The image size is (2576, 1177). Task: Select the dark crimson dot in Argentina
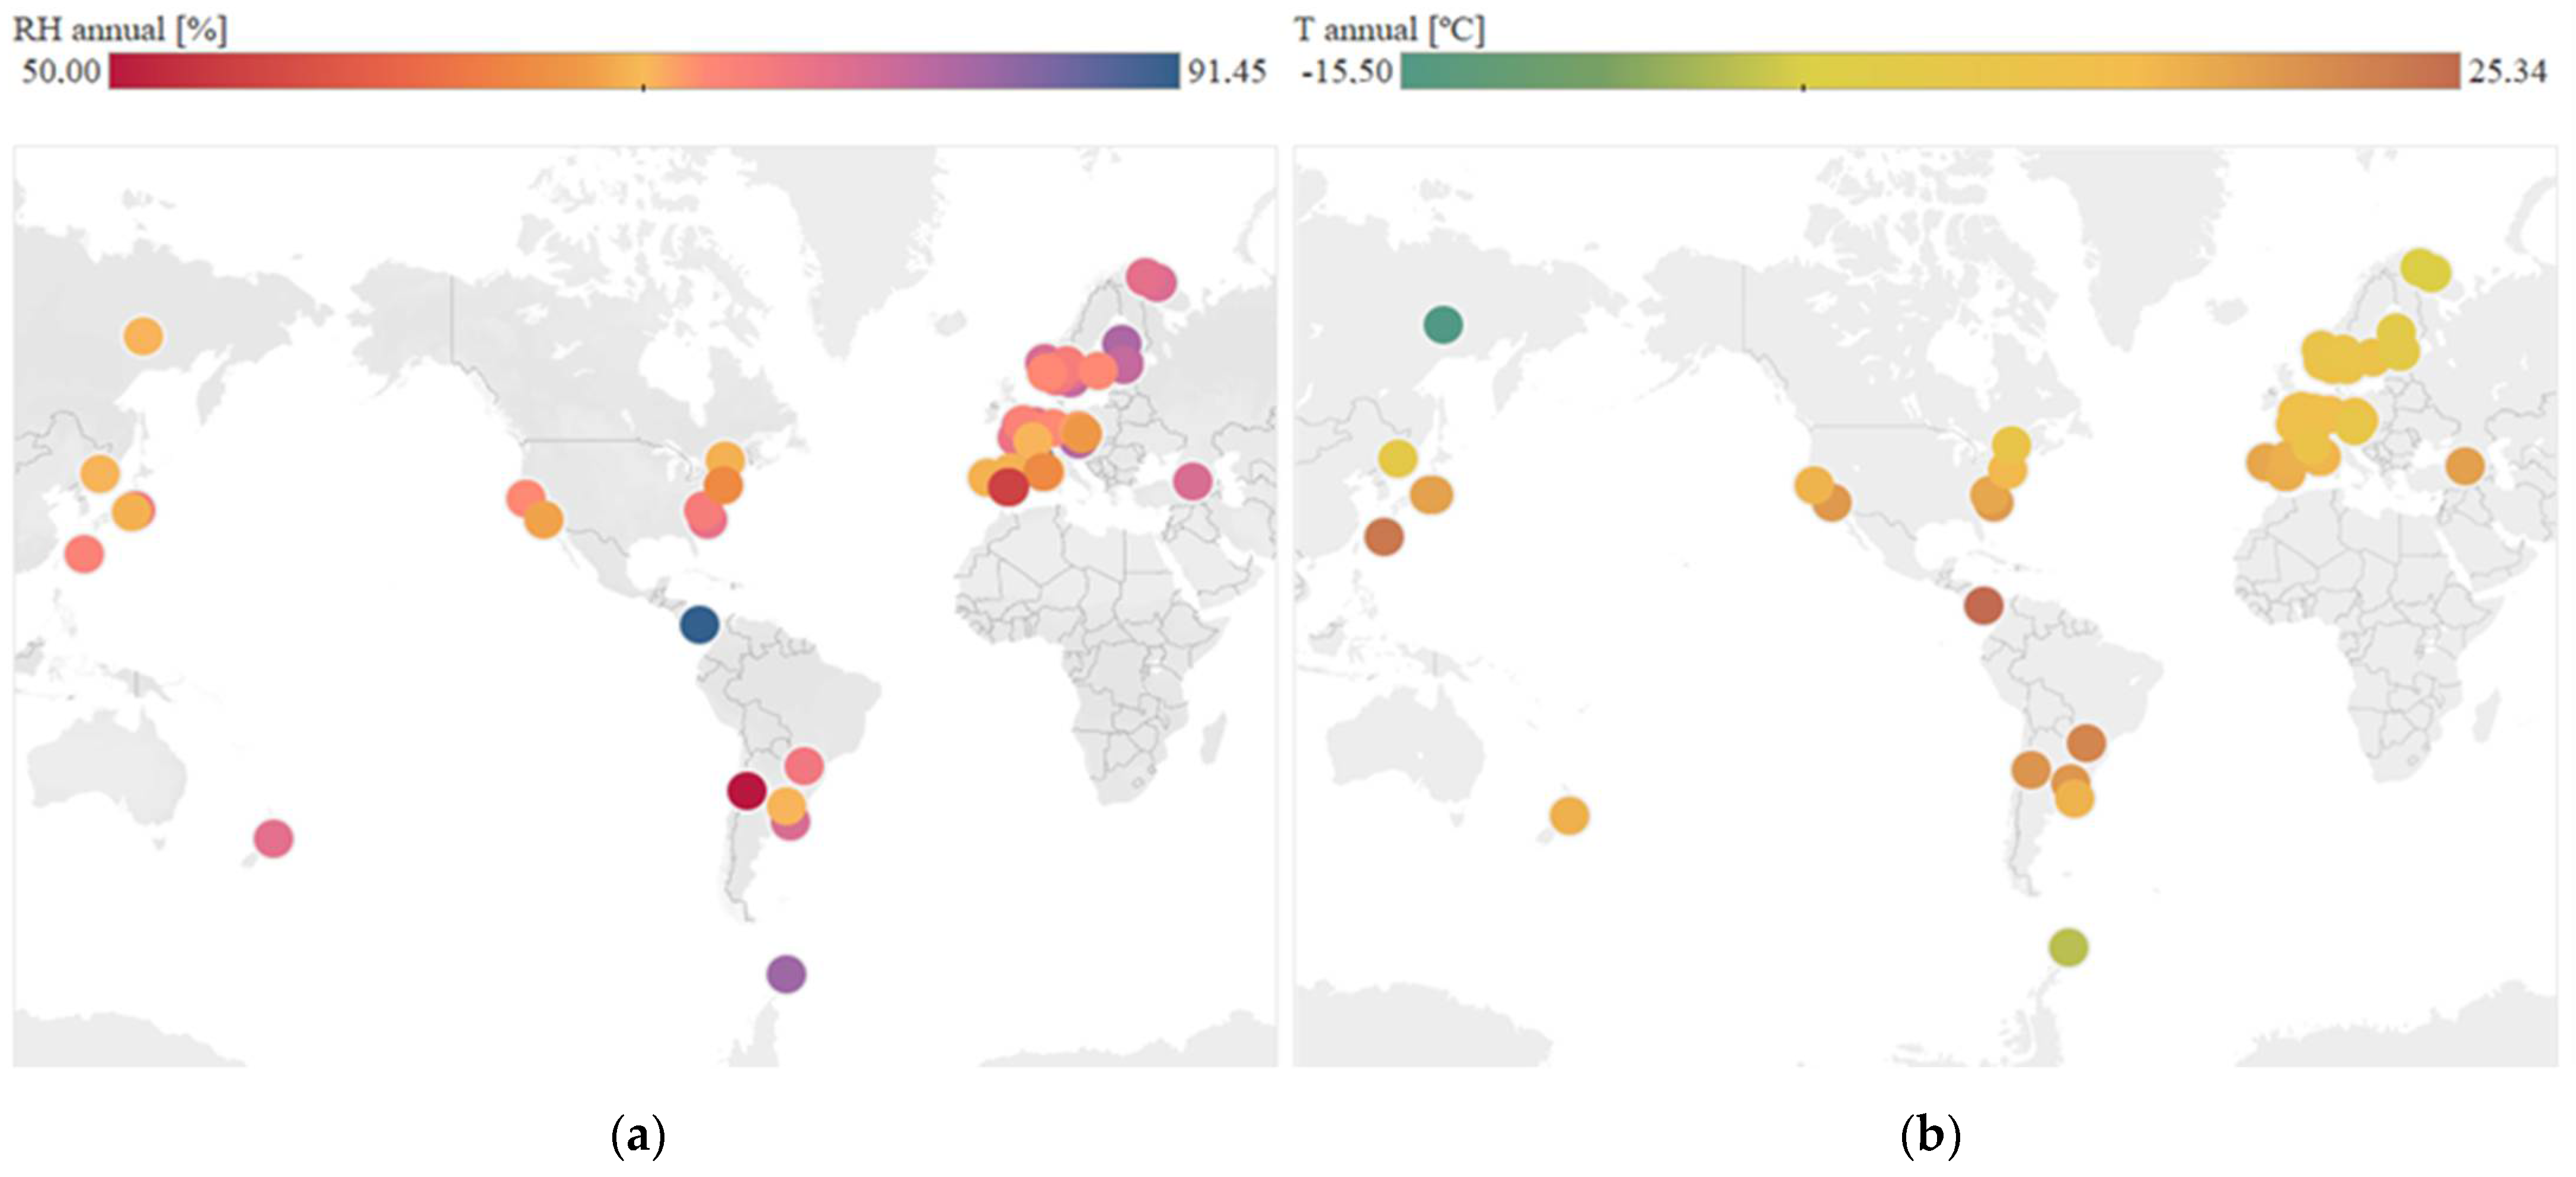(x=746, y=790)
